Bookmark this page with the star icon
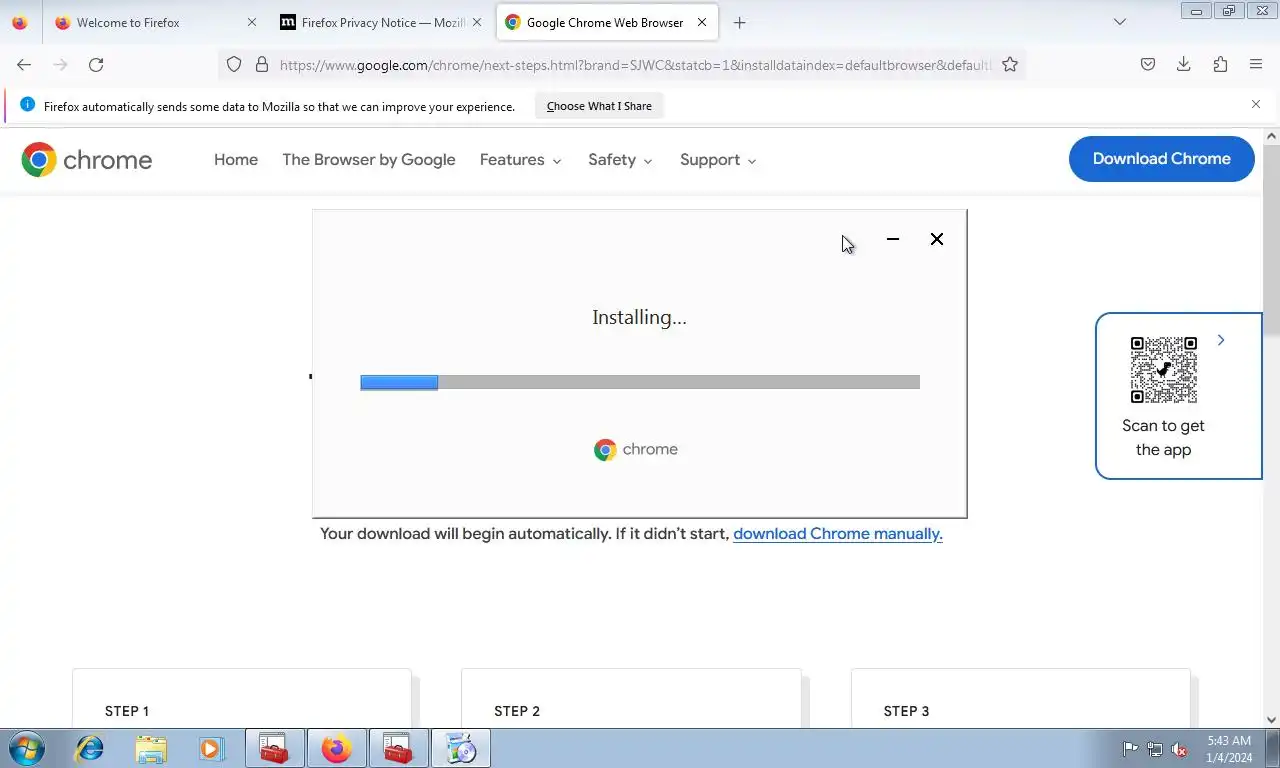The width and height of the screenshot is (1280, 768). click(x=1010, y=65)
